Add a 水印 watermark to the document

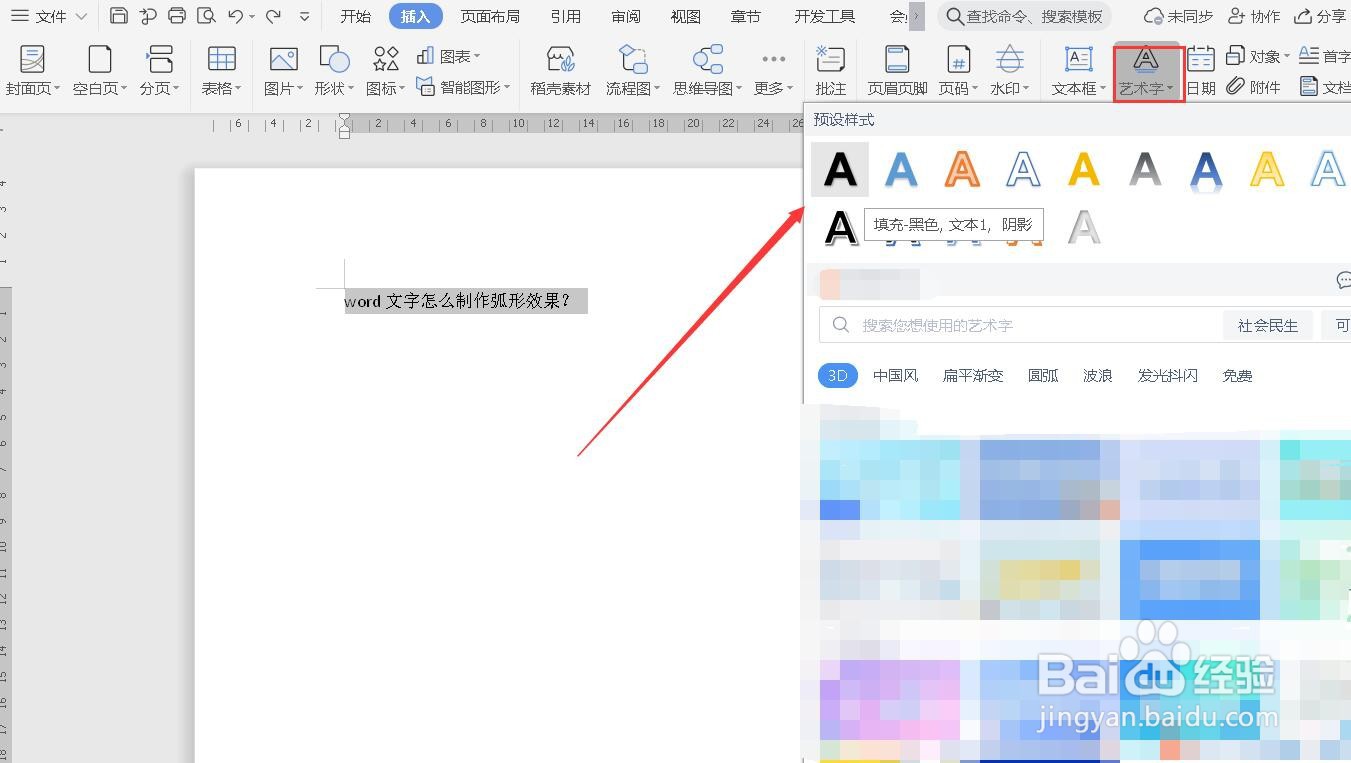tap(1007, 70)
